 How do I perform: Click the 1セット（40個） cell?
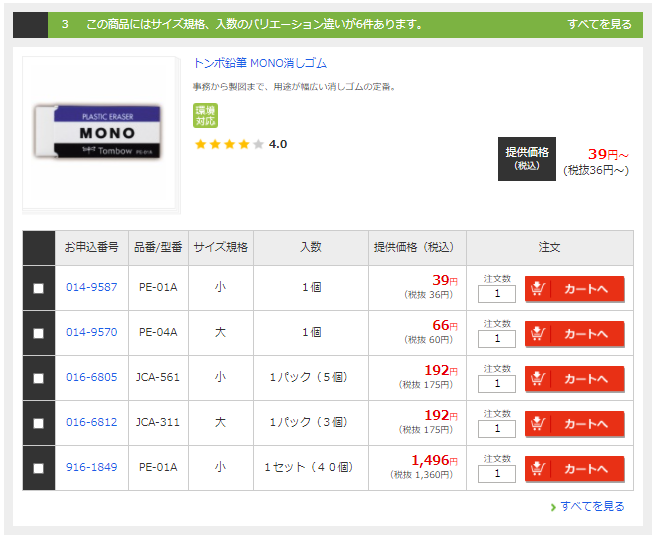[x=311, y=467]
